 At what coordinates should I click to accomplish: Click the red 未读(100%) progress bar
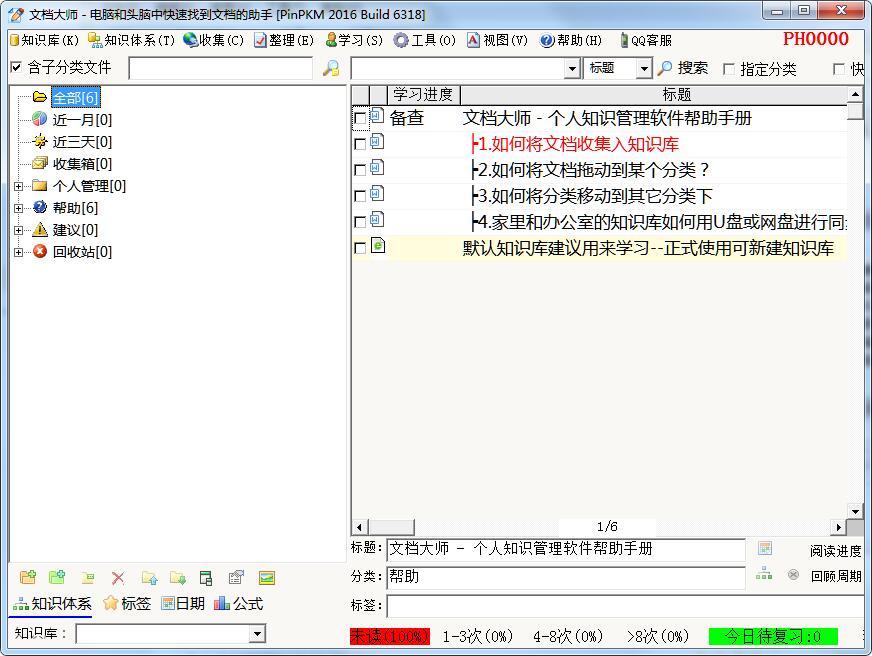click(390, 636)
